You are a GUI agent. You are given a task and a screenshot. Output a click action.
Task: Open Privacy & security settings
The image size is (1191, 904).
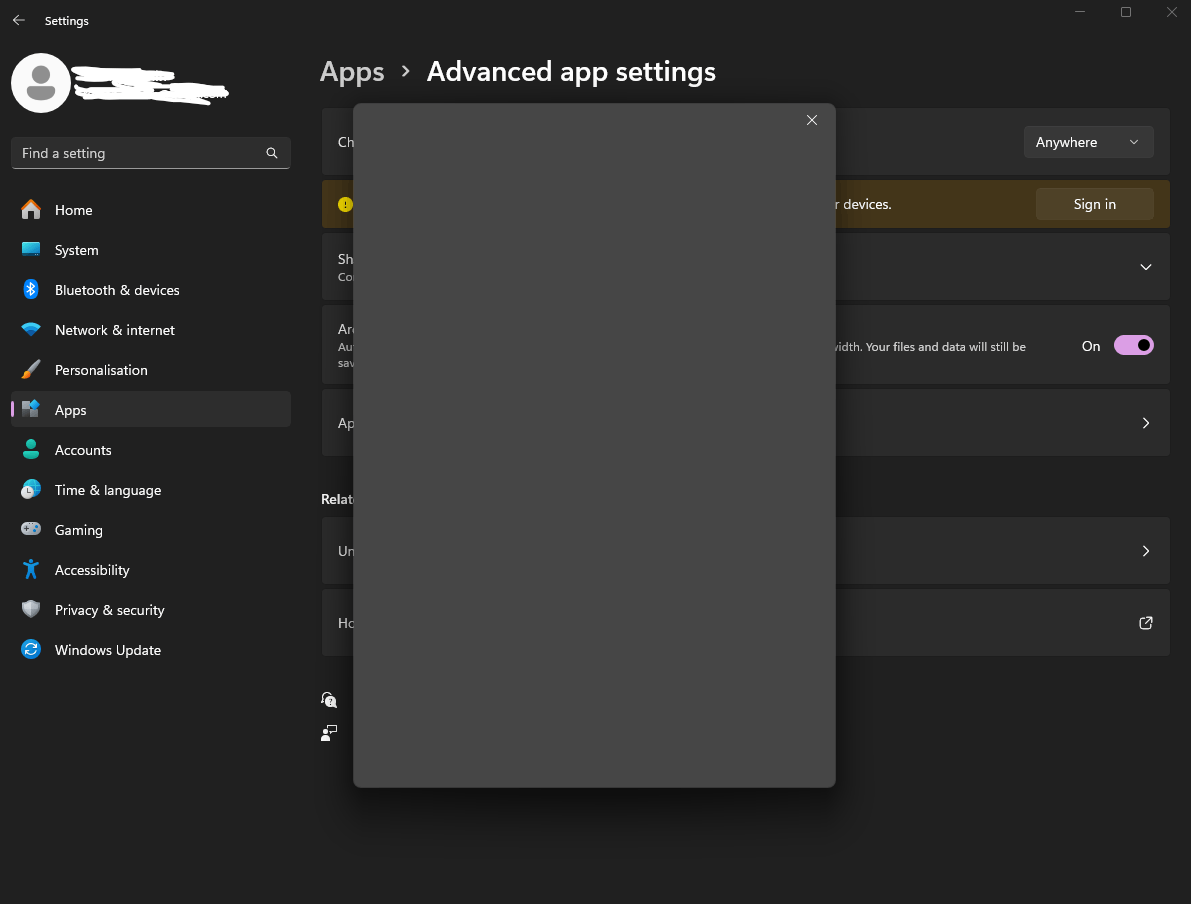click(x=150, y=610)
